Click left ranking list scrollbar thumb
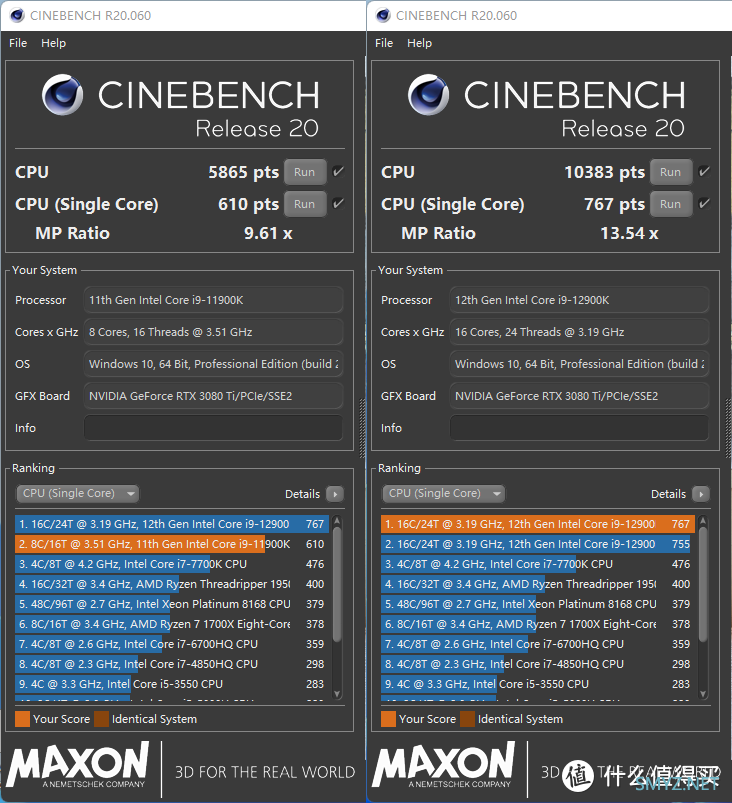Viewport: 732px width, 803px height. click(x=337, y=584)
